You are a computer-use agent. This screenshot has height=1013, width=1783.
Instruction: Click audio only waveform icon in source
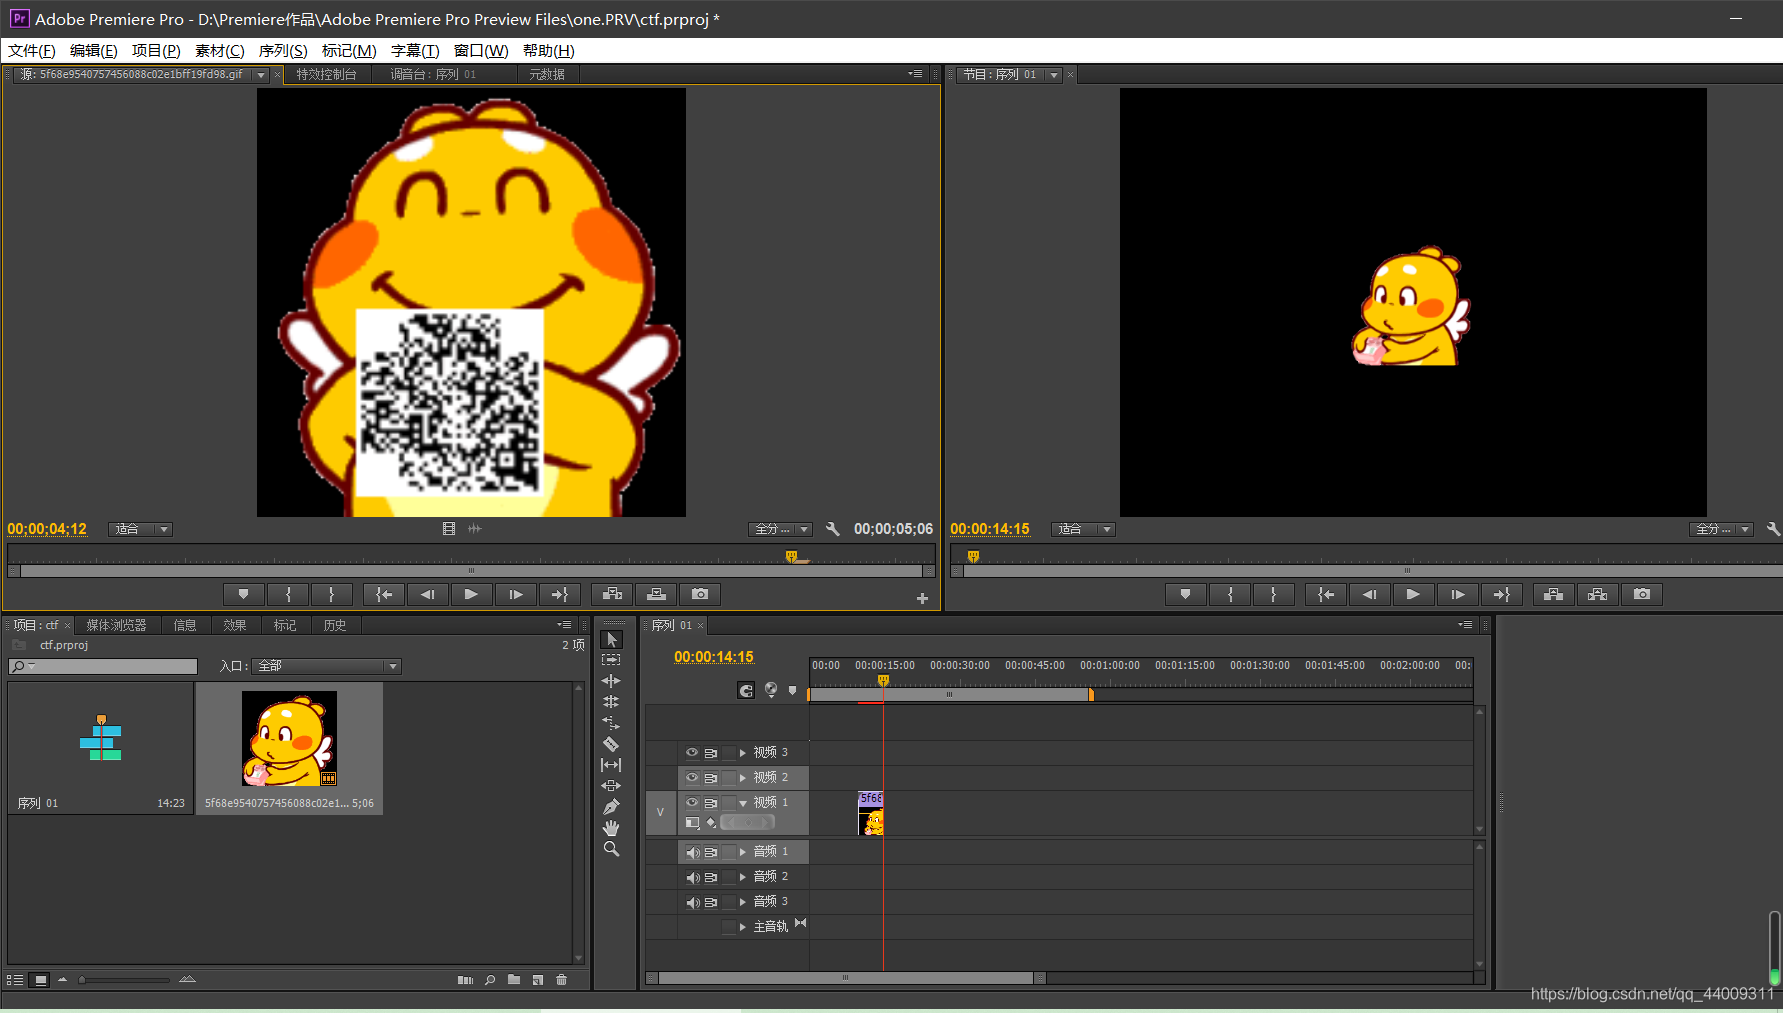click(475, 529)
